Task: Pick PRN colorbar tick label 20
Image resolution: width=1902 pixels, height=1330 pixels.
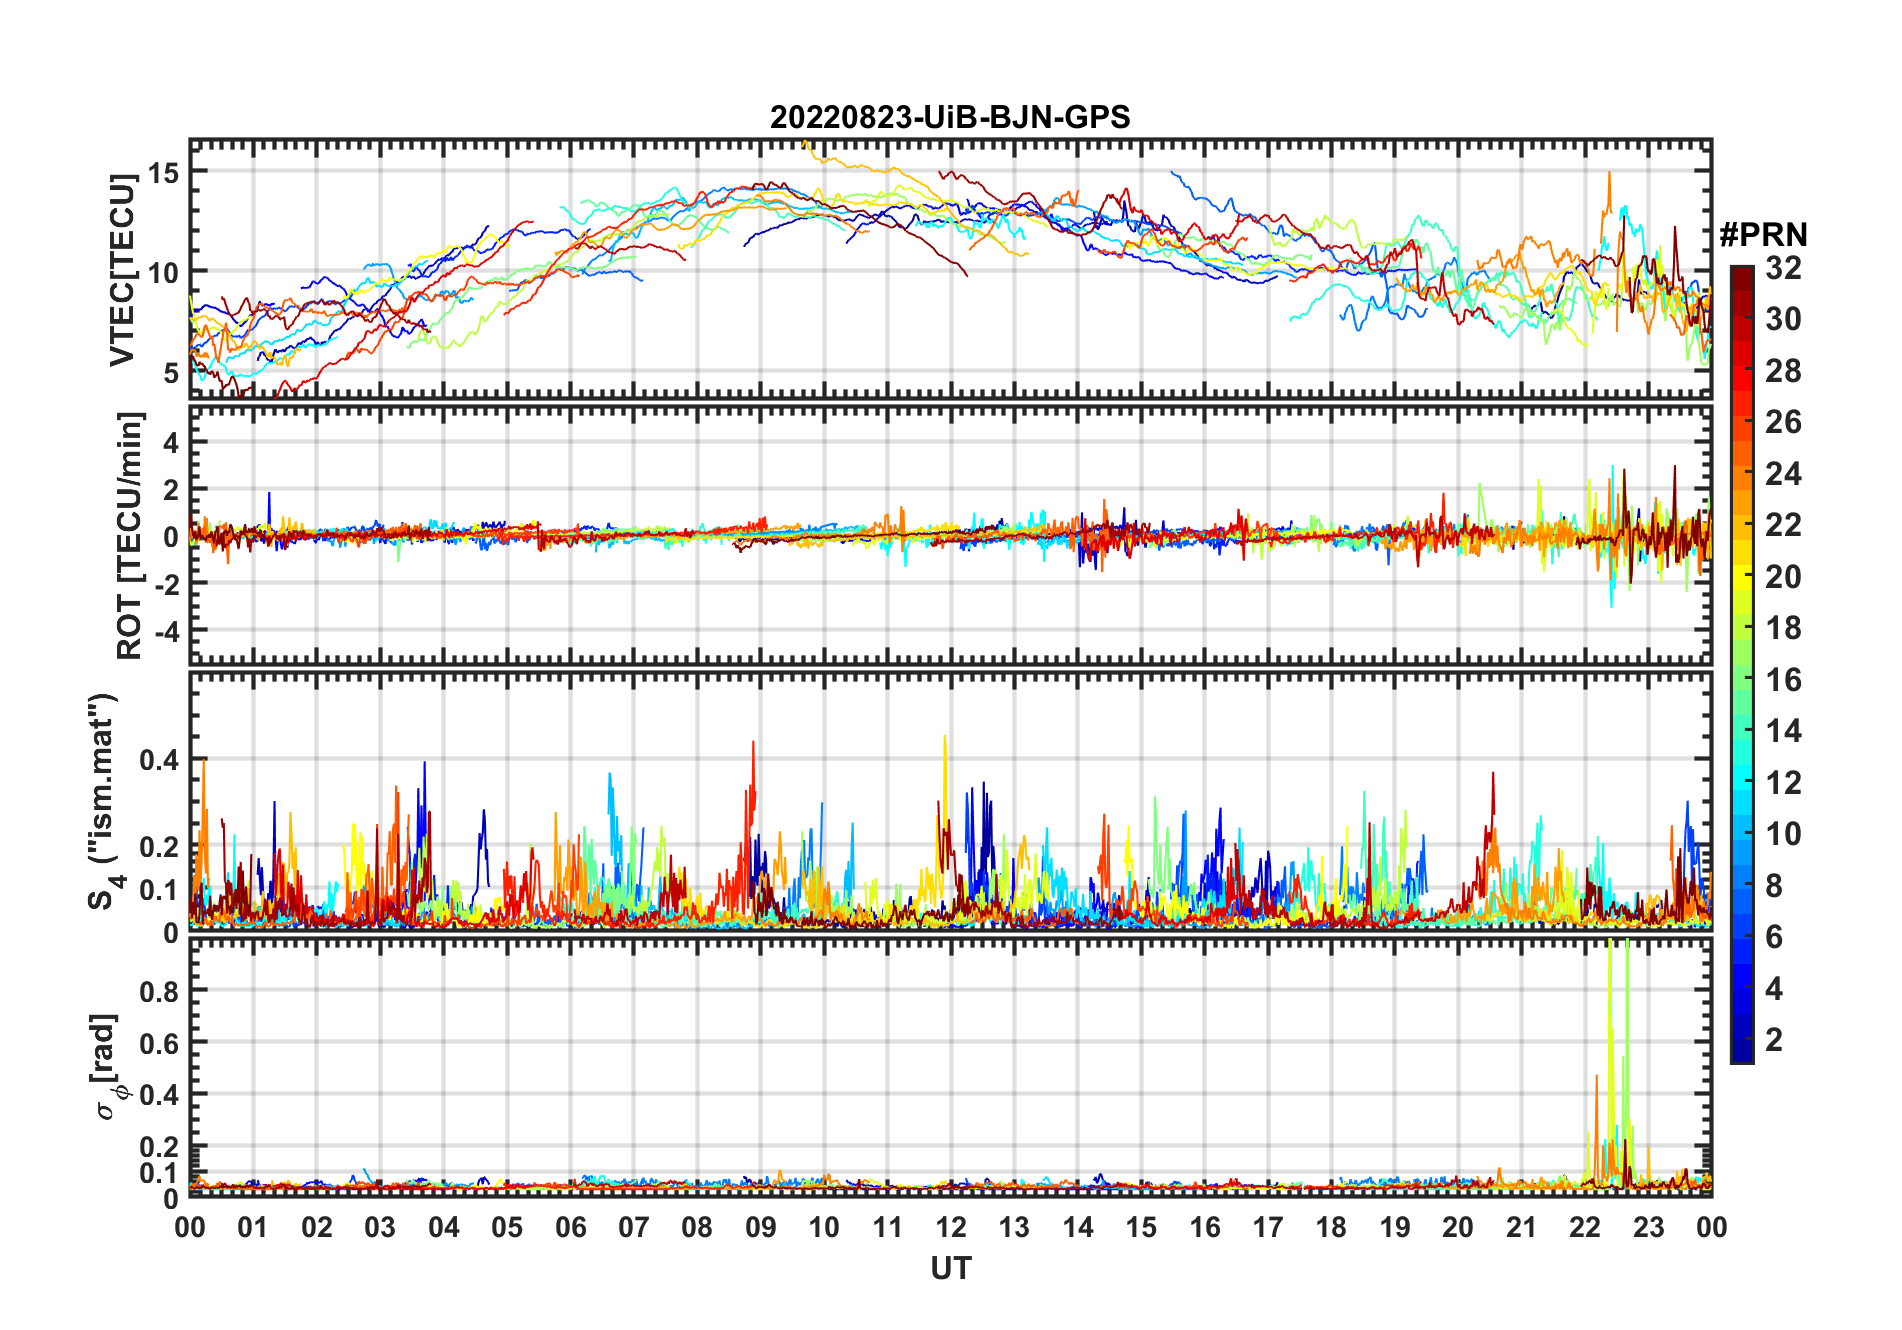Action: point(1783,576)
